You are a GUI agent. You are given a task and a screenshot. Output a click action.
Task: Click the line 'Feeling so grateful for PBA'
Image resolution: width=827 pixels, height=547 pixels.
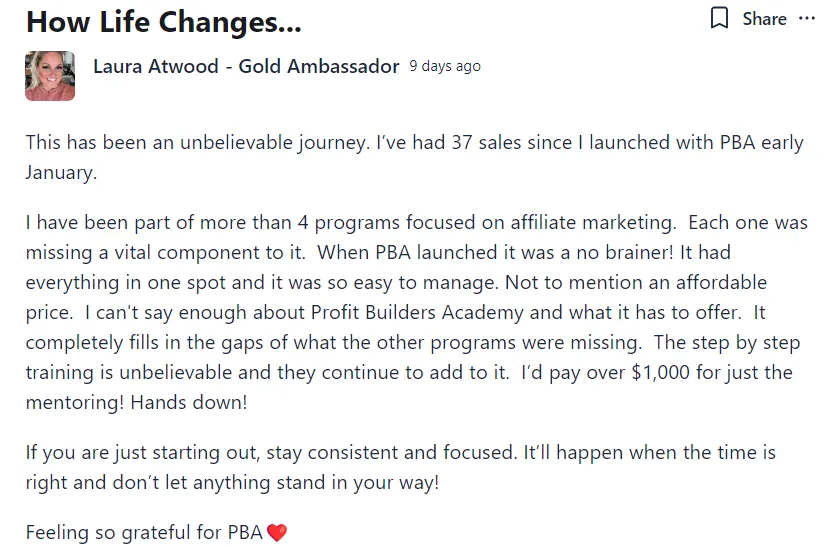tap(144, 533)
